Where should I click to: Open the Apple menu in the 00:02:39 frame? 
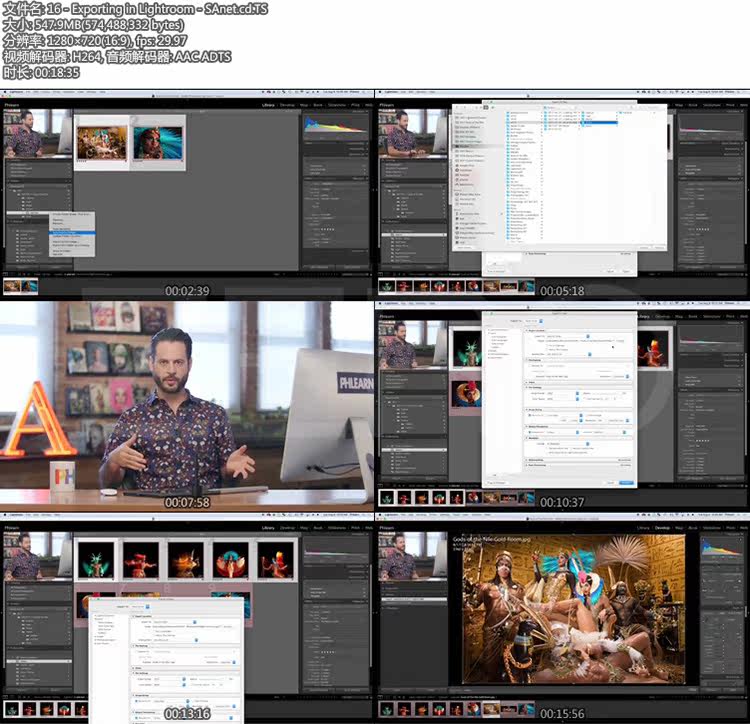coord(6,92)
